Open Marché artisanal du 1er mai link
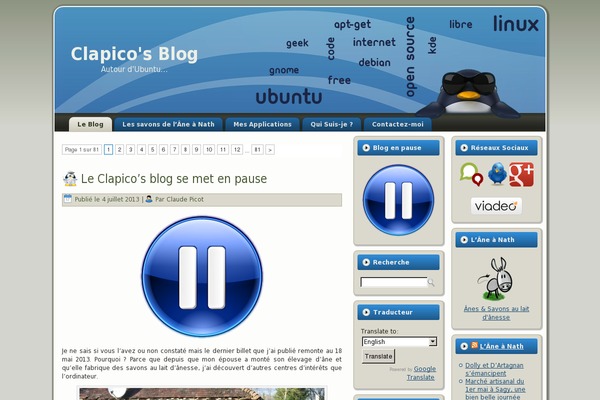The image size is (600, 400). pos(495,389)
